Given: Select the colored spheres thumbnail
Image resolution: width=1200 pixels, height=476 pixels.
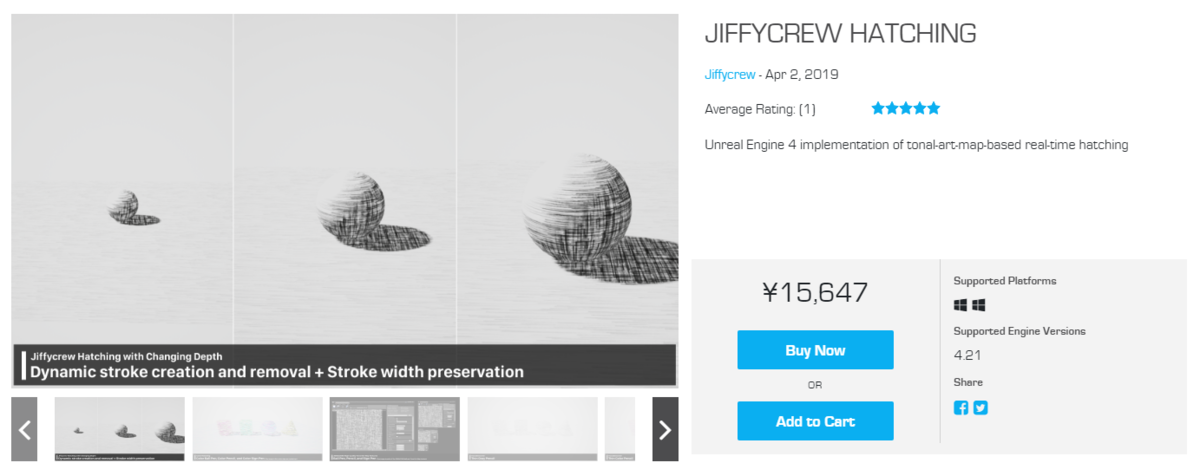Looking at the screenshot, I should point(257,429).
